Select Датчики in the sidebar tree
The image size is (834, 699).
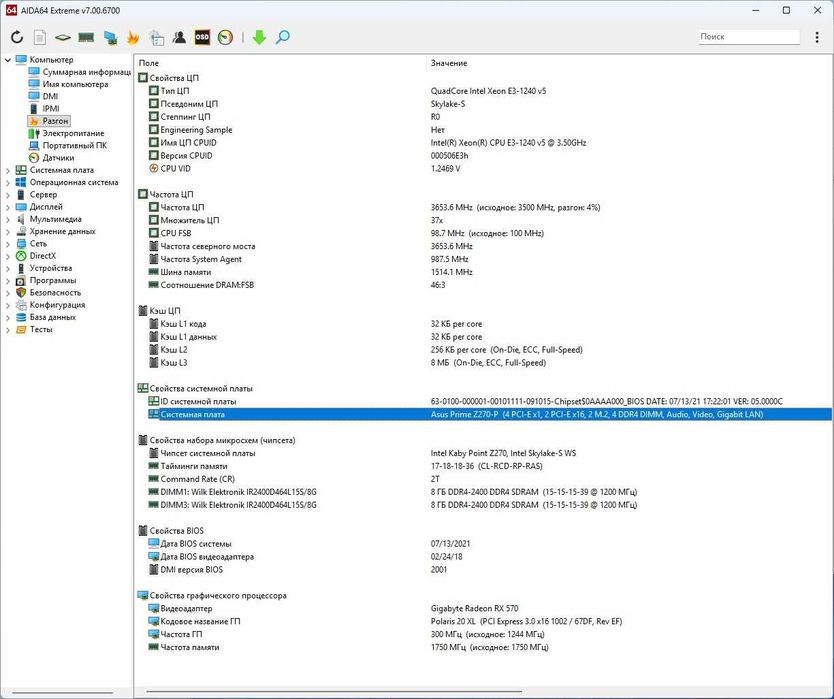58,158
